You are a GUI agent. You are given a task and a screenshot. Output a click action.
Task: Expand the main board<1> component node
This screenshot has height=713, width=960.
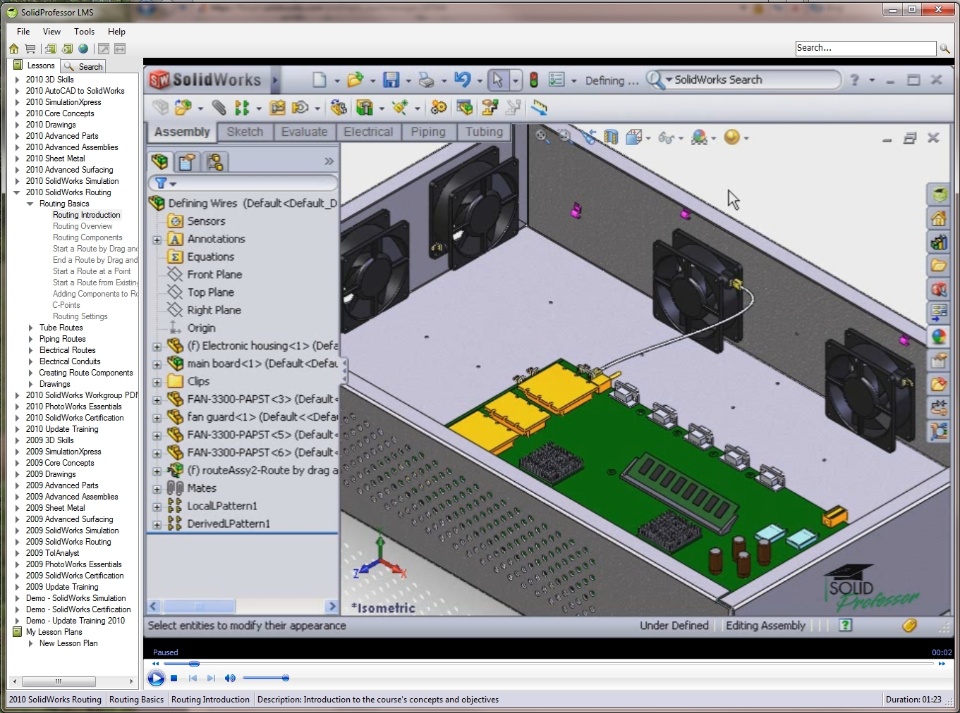point(157,364)
